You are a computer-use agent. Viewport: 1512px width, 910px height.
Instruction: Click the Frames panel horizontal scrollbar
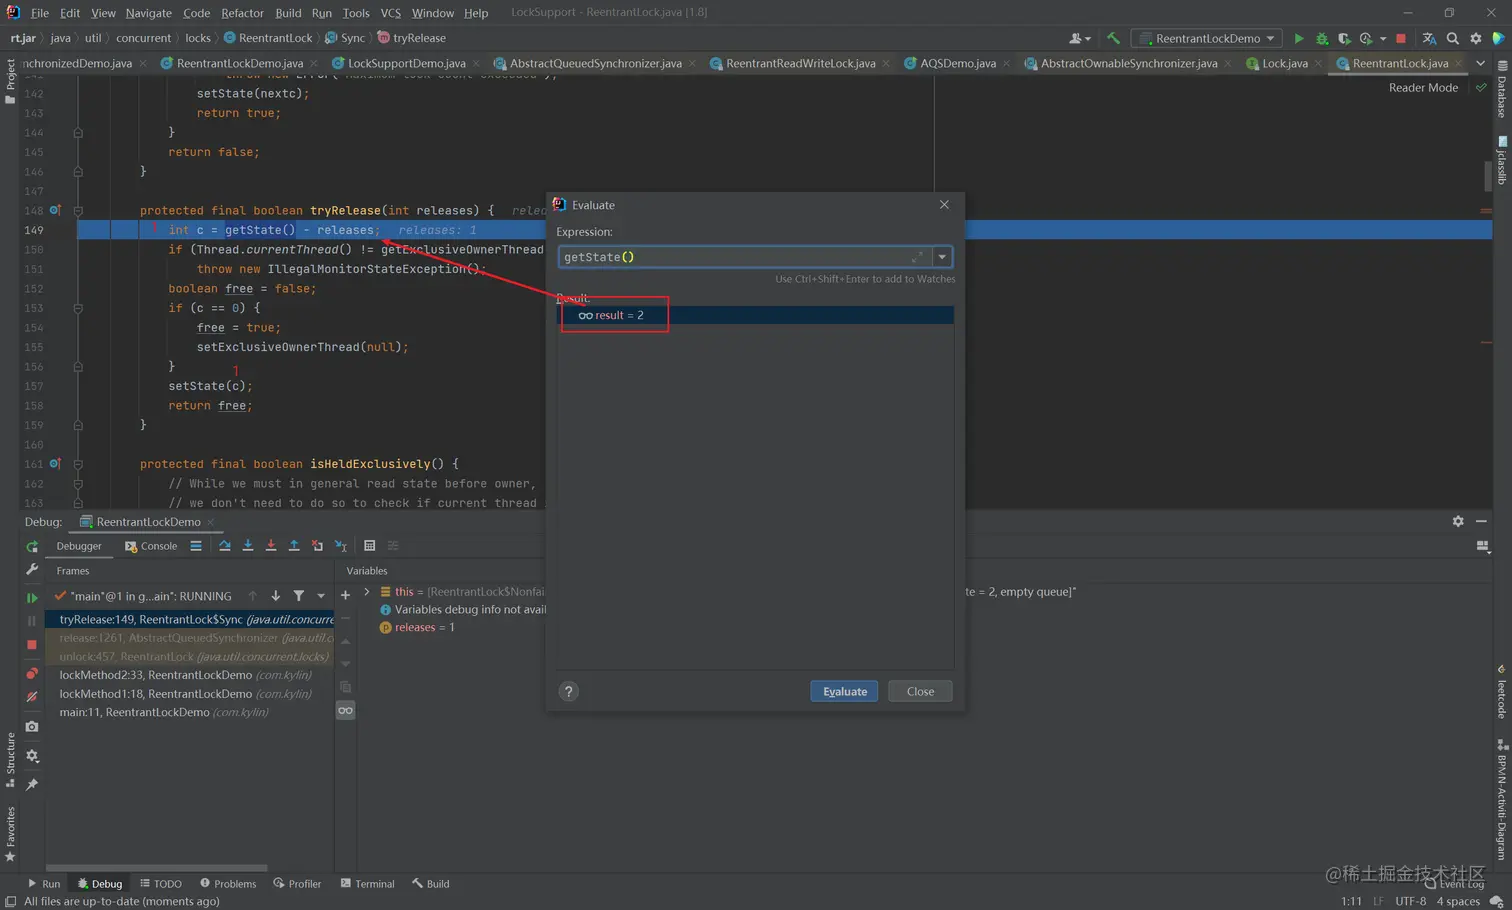(x=156, y=867)
